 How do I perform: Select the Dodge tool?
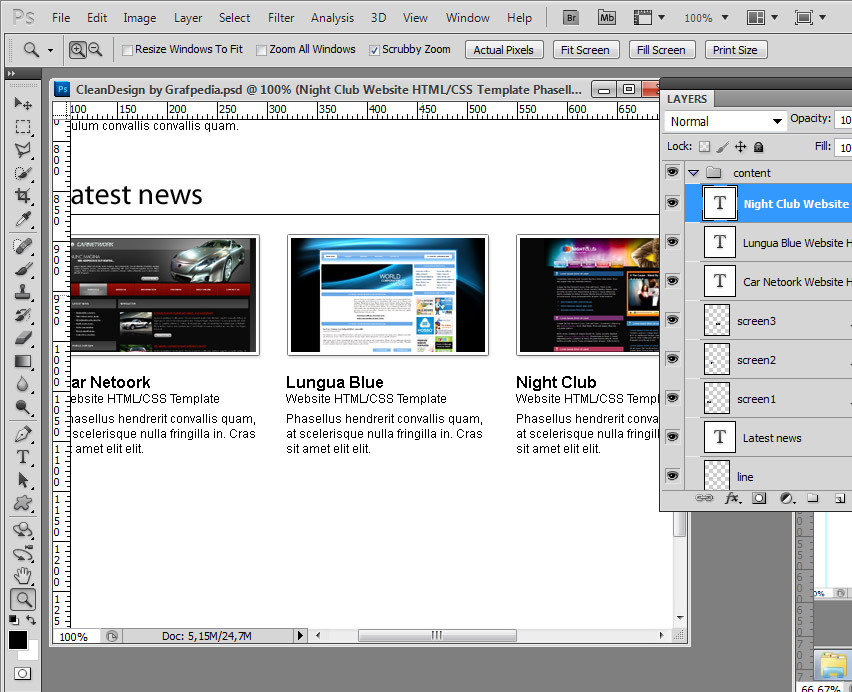click(x=23, y=407)
